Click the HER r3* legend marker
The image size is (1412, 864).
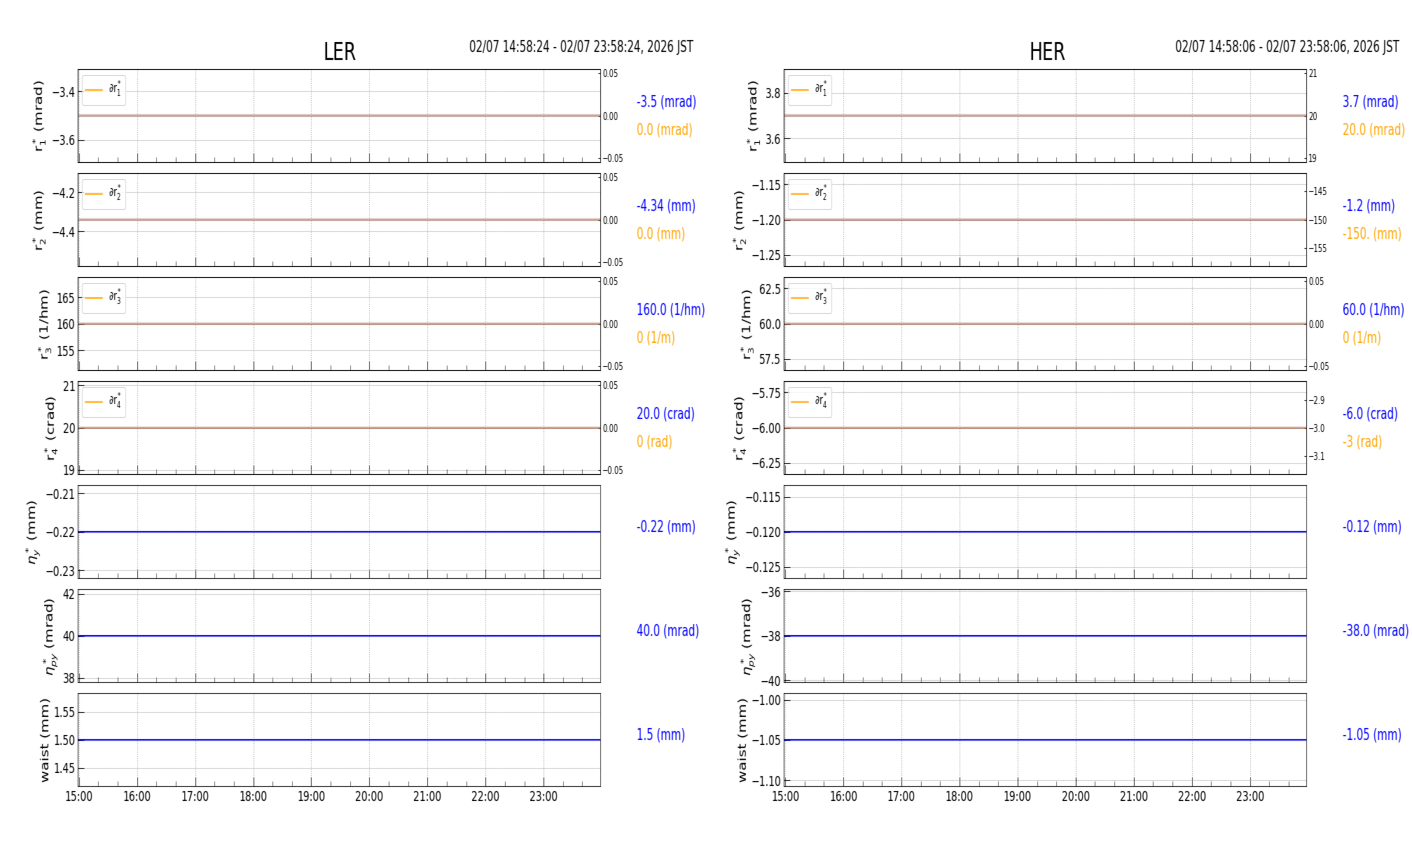(x=800, y=298)
